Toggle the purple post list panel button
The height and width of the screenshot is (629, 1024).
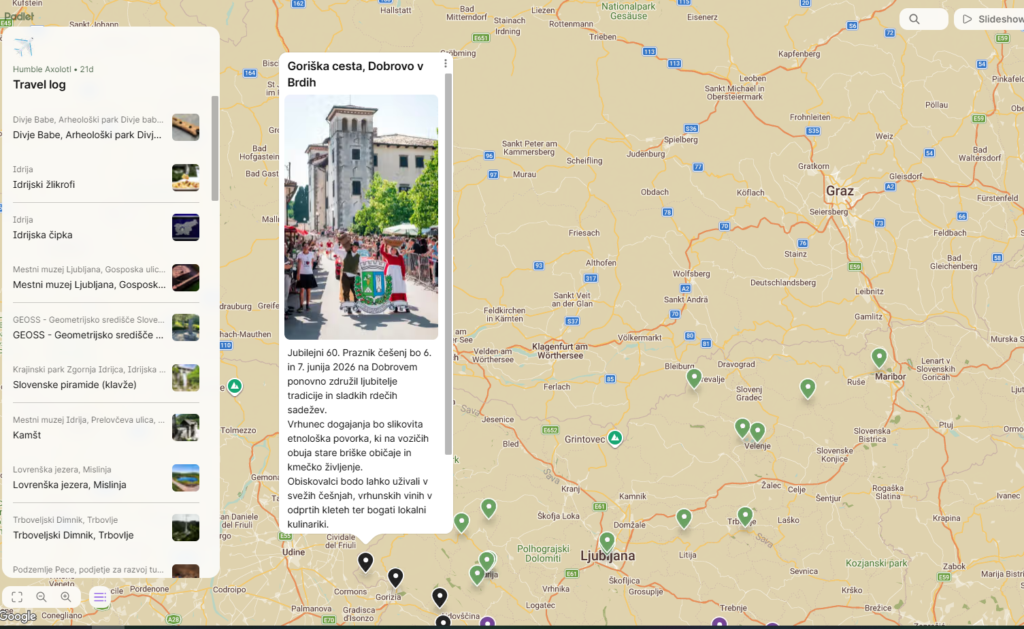pos(99,596)
